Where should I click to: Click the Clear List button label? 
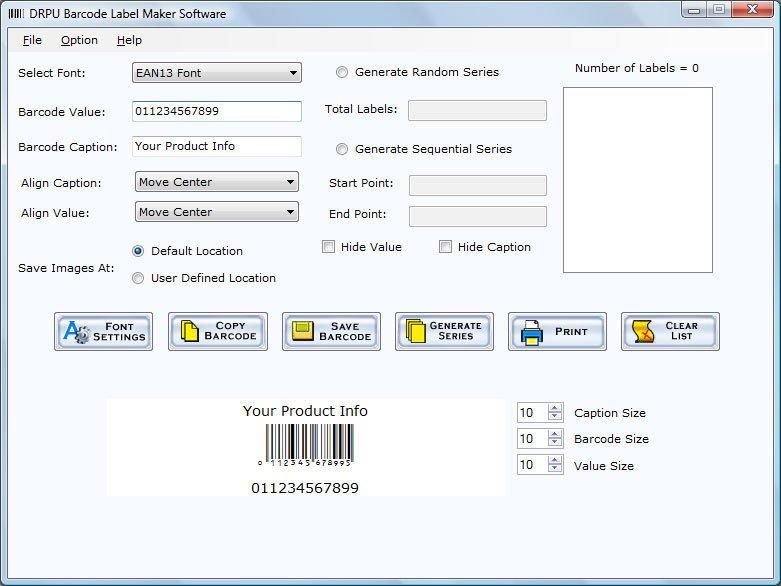coord(681,331)
